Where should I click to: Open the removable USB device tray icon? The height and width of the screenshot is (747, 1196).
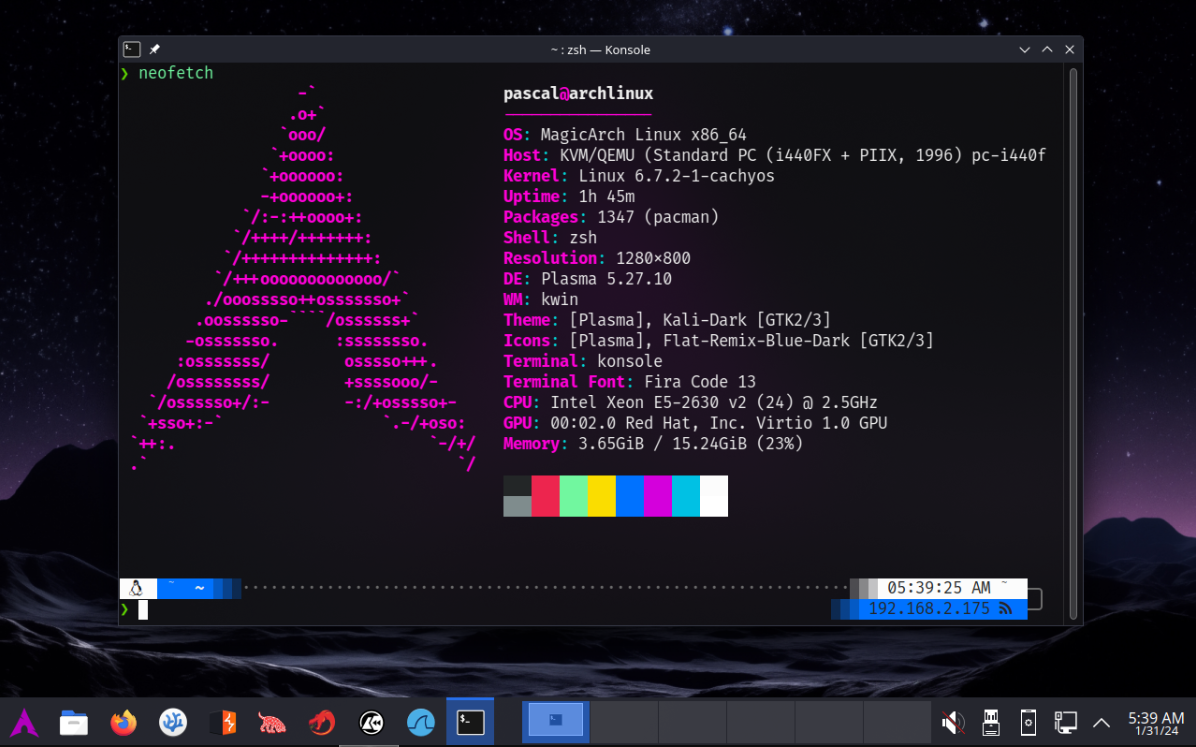(x=991, y=722)
